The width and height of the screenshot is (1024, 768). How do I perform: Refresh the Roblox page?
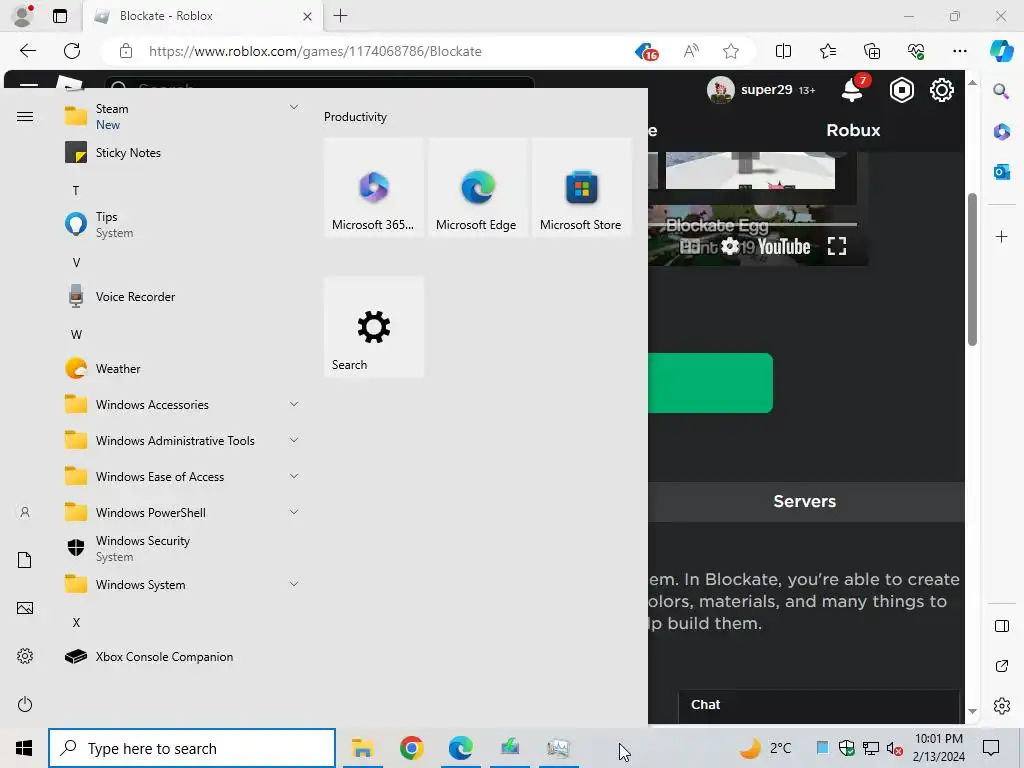[x=72, y=51]
